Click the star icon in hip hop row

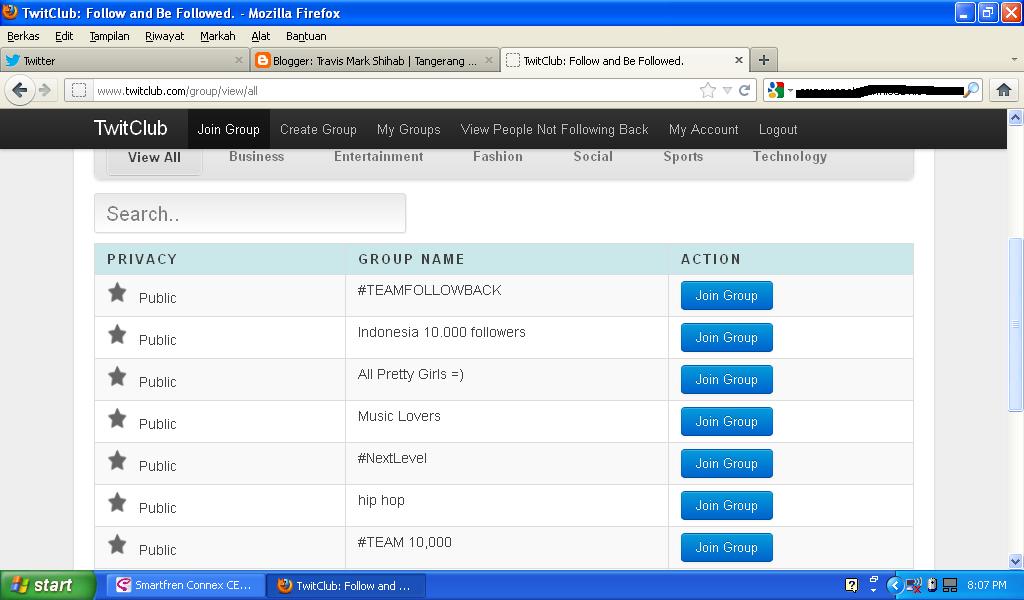point(118,502)
